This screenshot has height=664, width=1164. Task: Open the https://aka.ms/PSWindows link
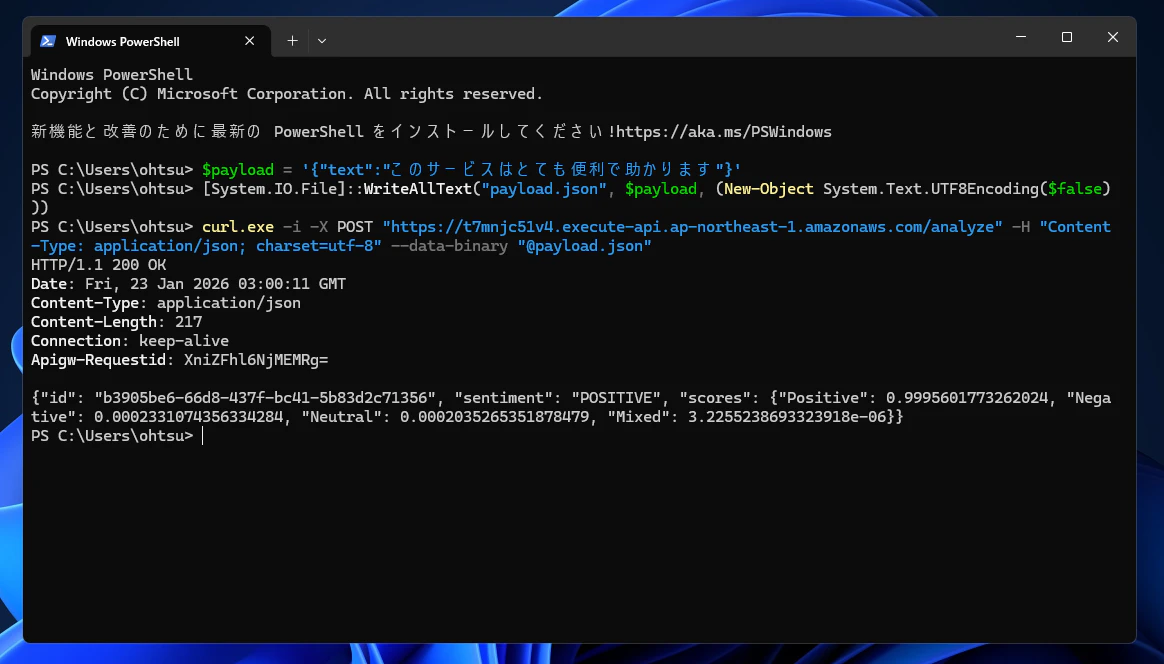coord(724,131)
